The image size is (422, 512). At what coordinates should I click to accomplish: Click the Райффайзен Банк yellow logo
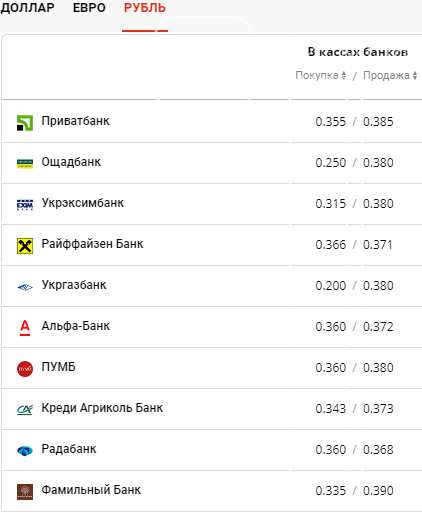click(x=25, y=246)
